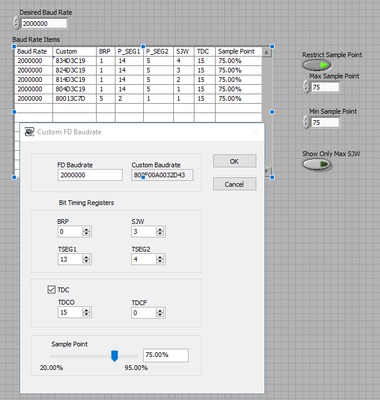Click the TDCO spinner arrows
This screenshot has width=380, height=400.
pos(86,312)
